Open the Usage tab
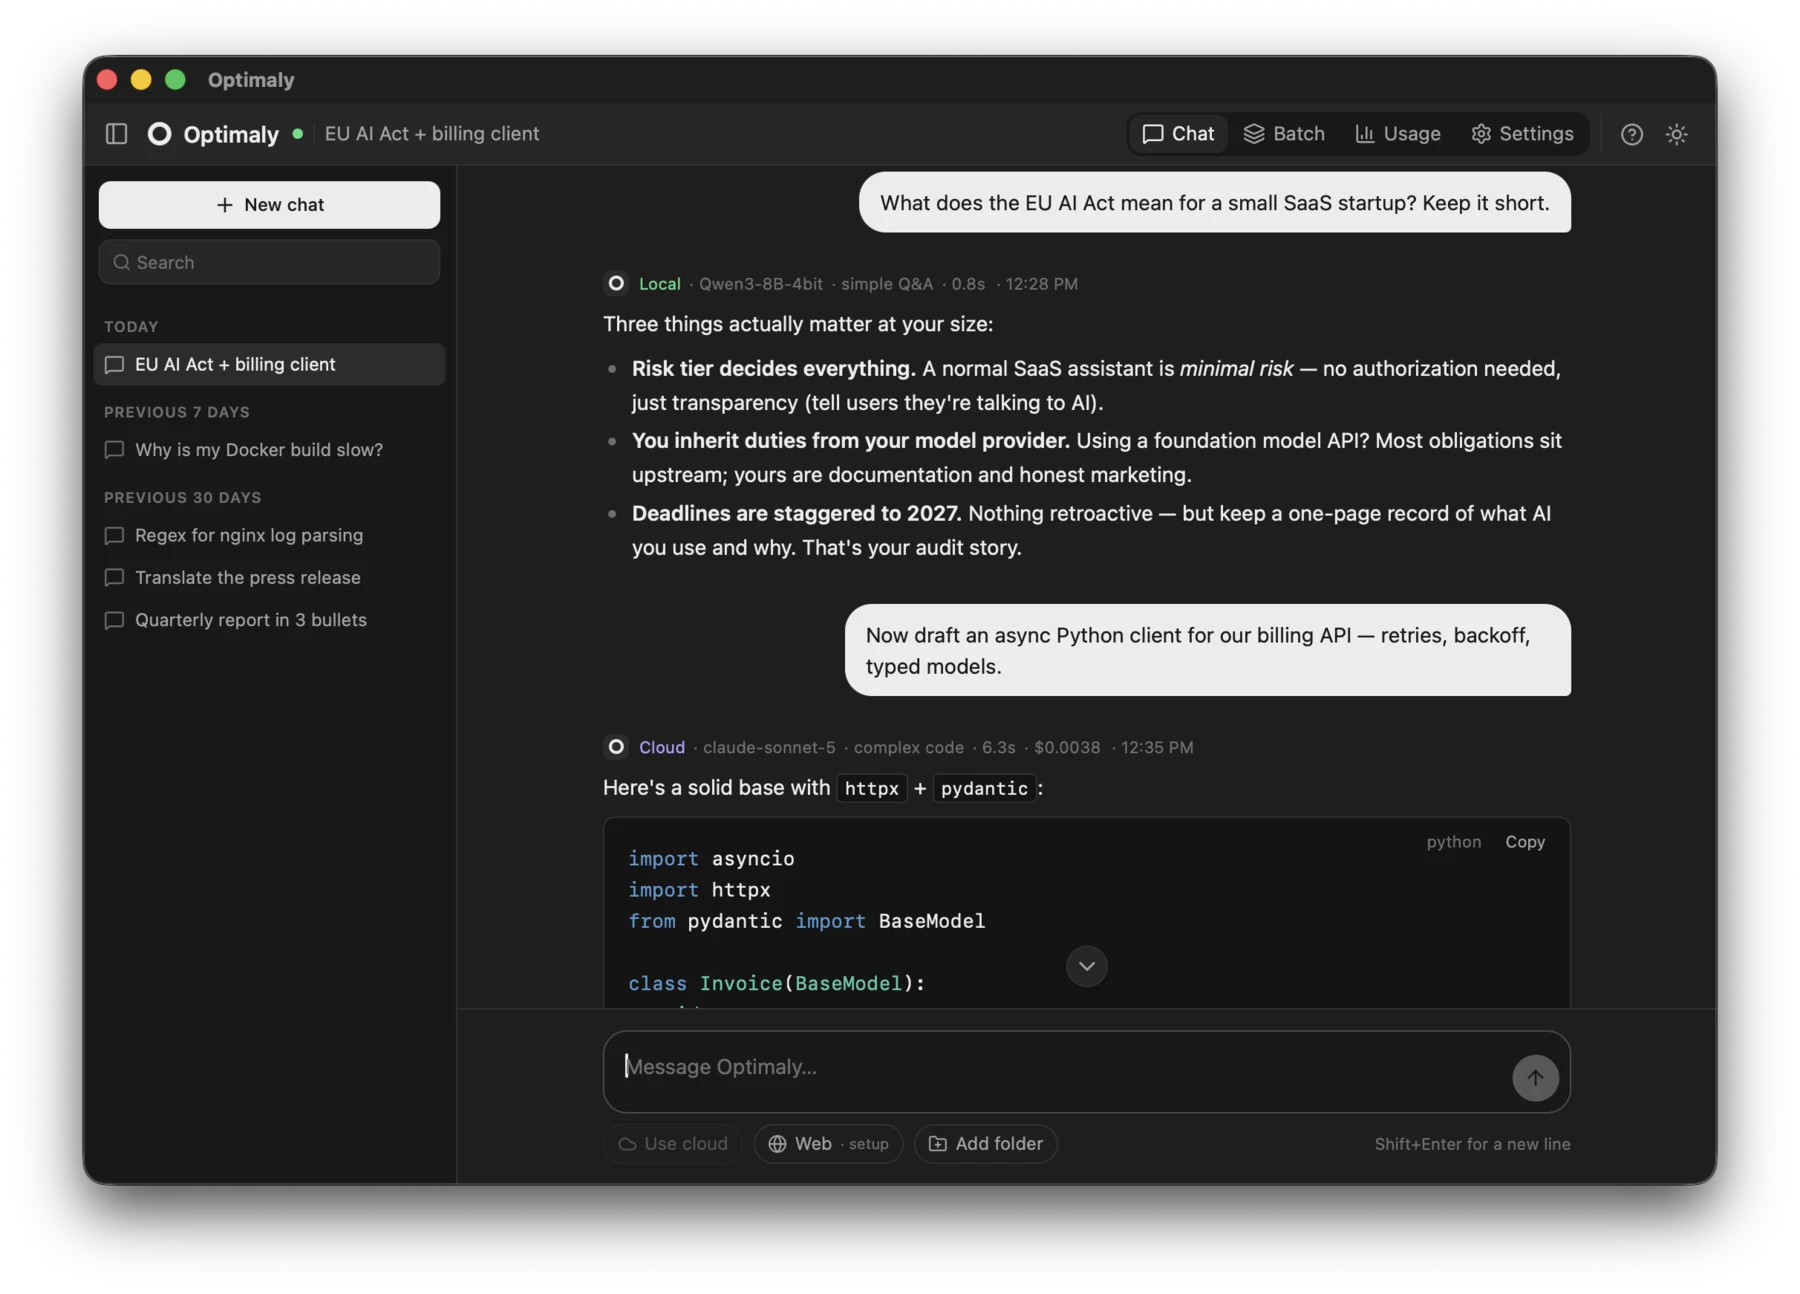This screenshot has height=1294, width=1800. pos(1397,134)
